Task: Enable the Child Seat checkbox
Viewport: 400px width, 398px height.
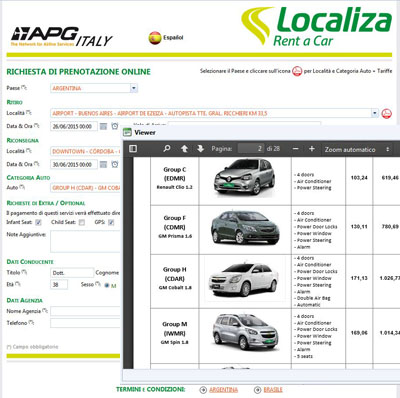Action: point(82,222)
